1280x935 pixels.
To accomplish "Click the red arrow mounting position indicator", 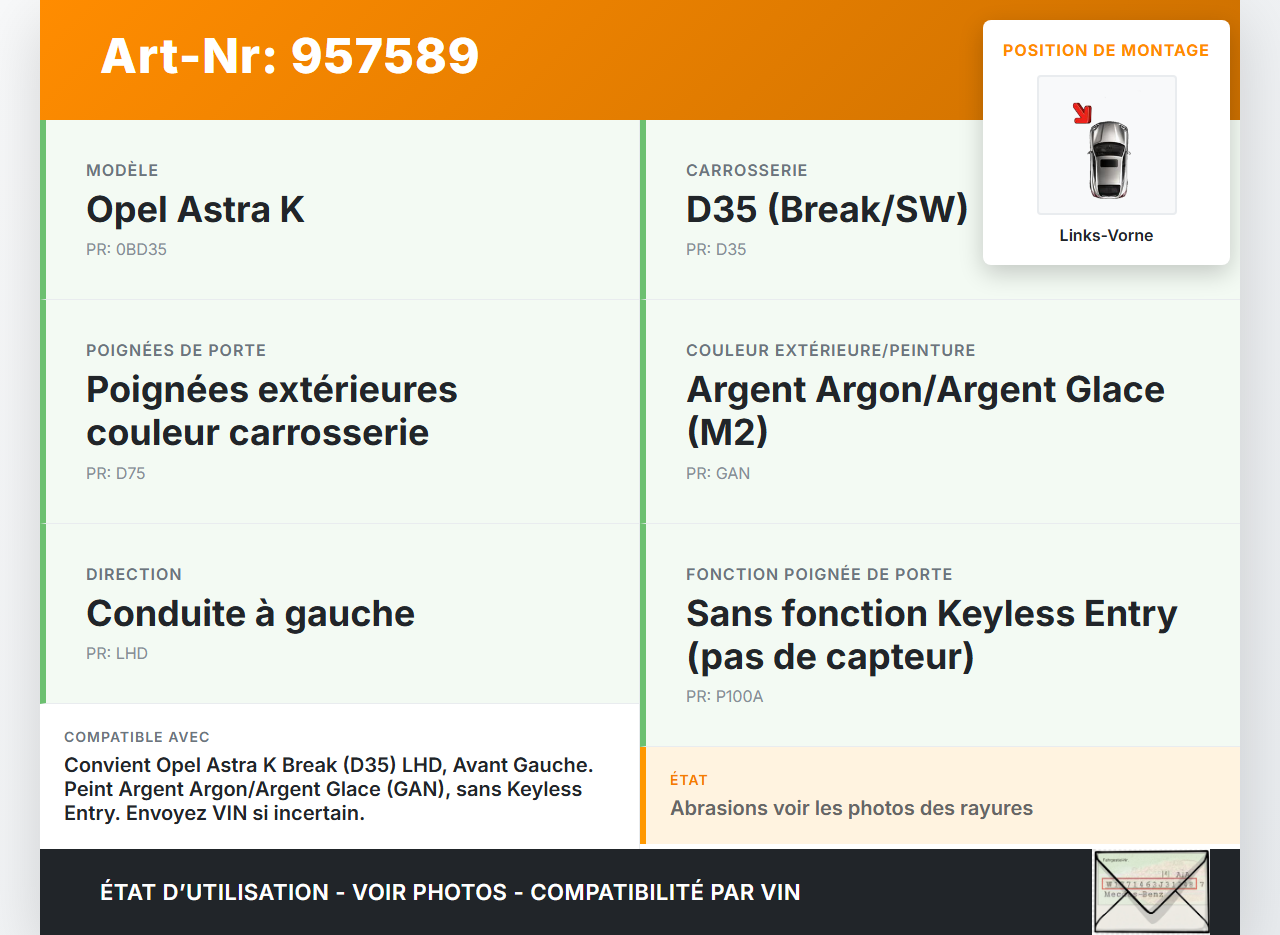I will click(1081, 113).
